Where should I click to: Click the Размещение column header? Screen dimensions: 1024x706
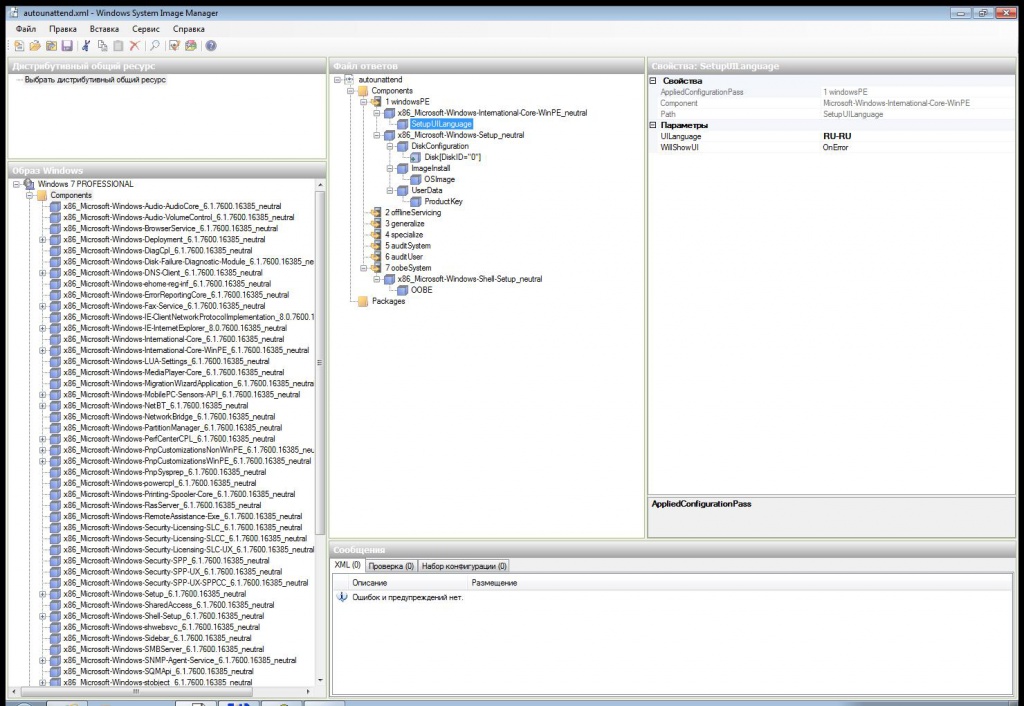coord(494,583)
